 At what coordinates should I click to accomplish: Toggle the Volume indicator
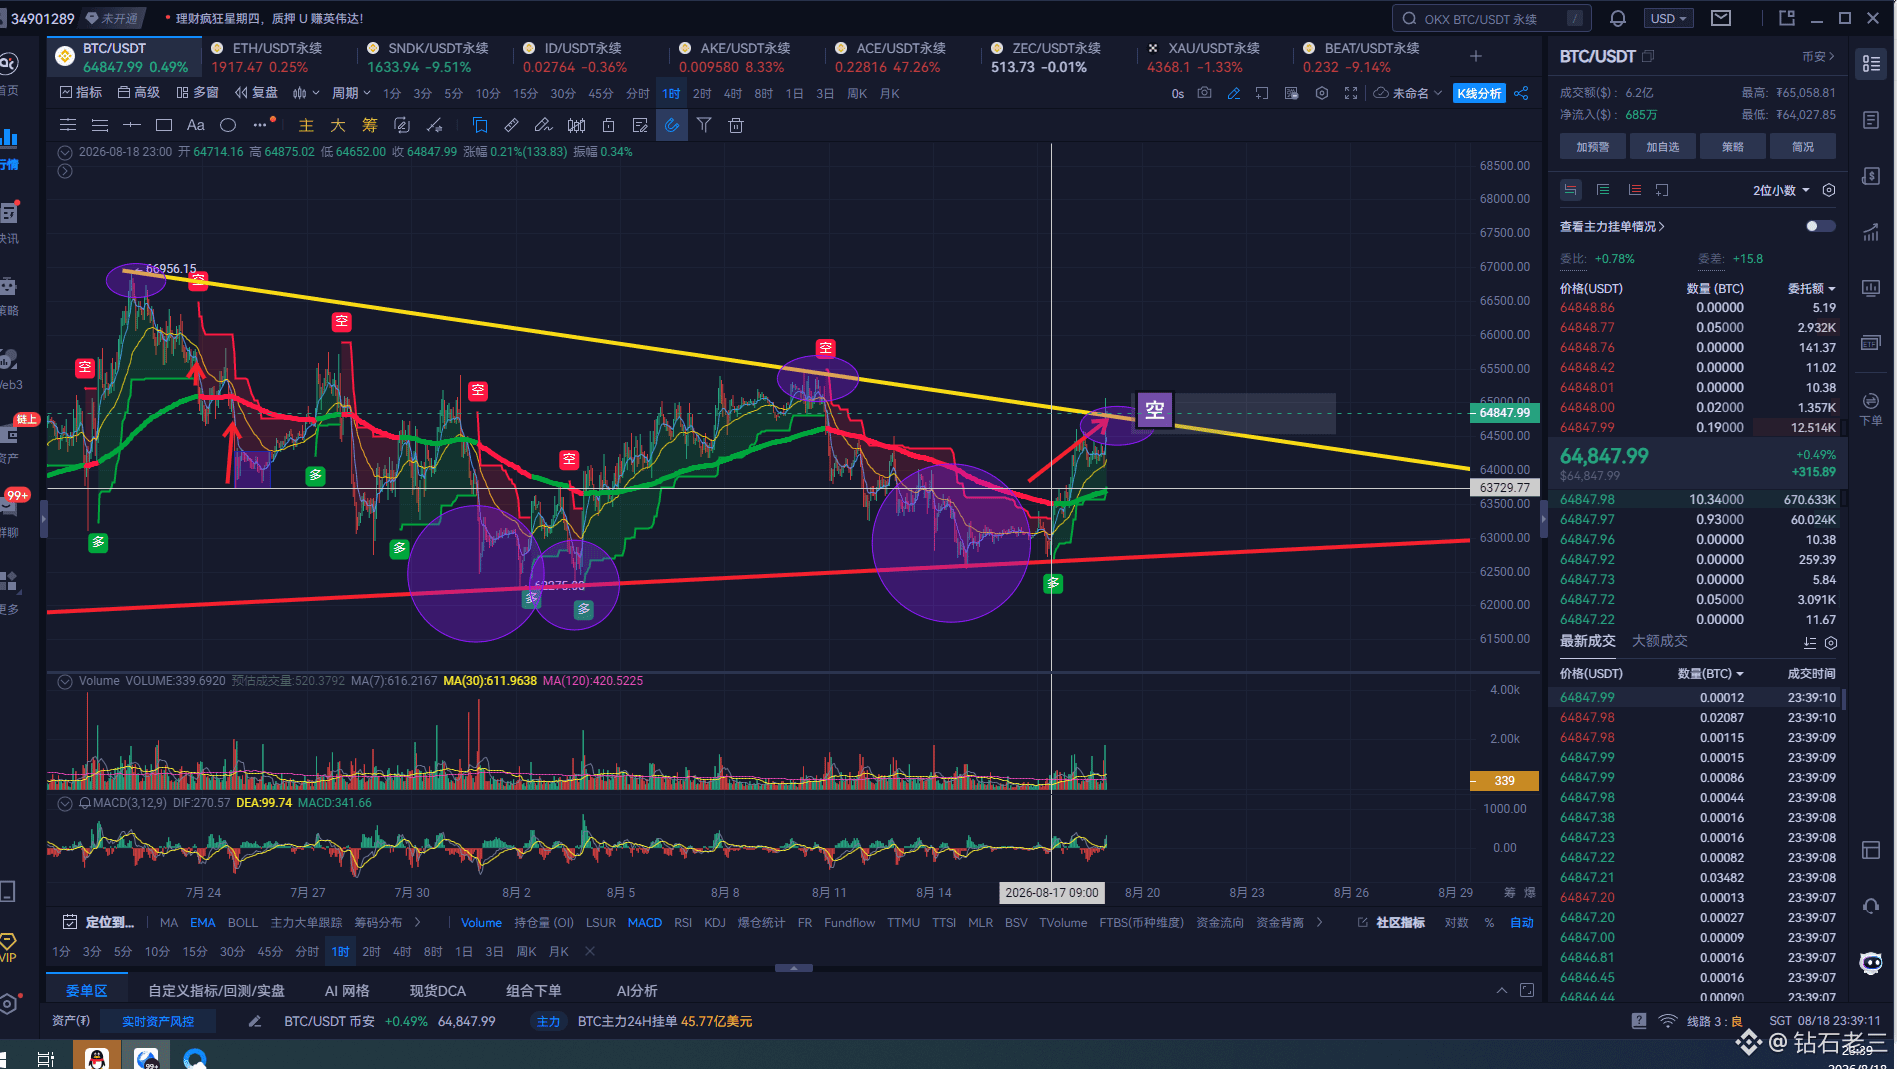[x=481, y=922]
